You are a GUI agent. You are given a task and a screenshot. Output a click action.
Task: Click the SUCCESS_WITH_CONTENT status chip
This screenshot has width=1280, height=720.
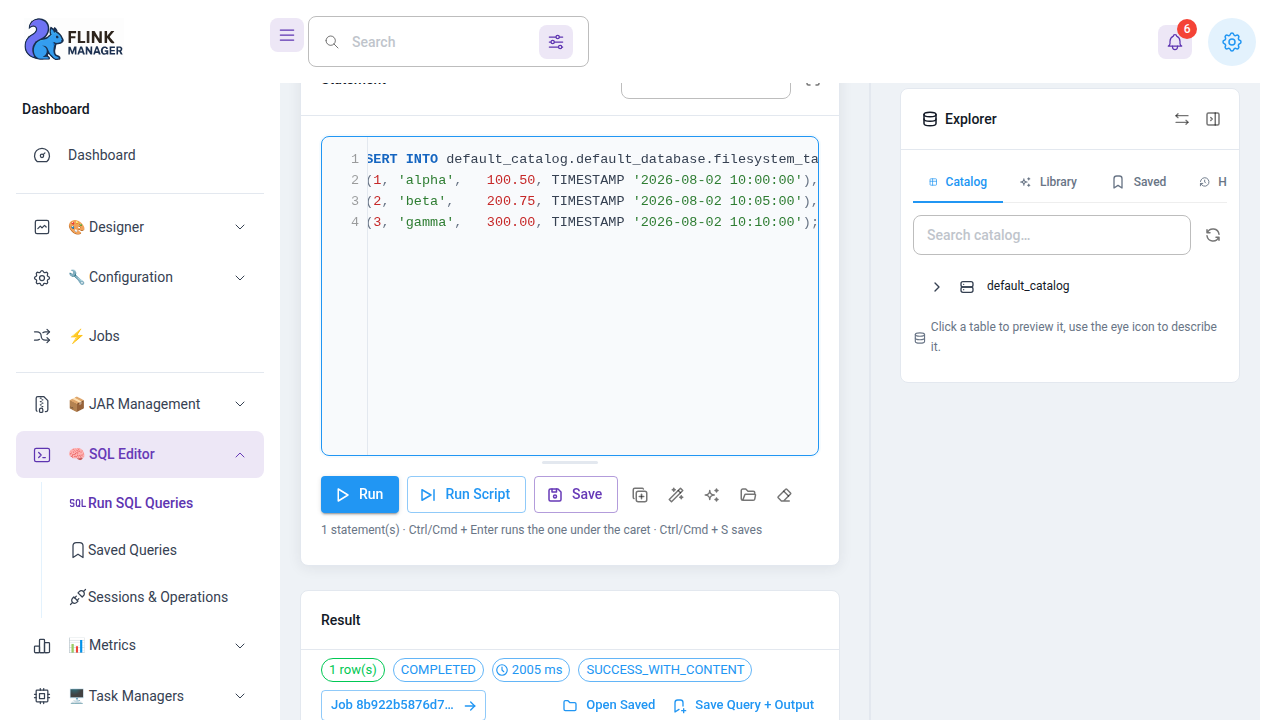(665, 670)
